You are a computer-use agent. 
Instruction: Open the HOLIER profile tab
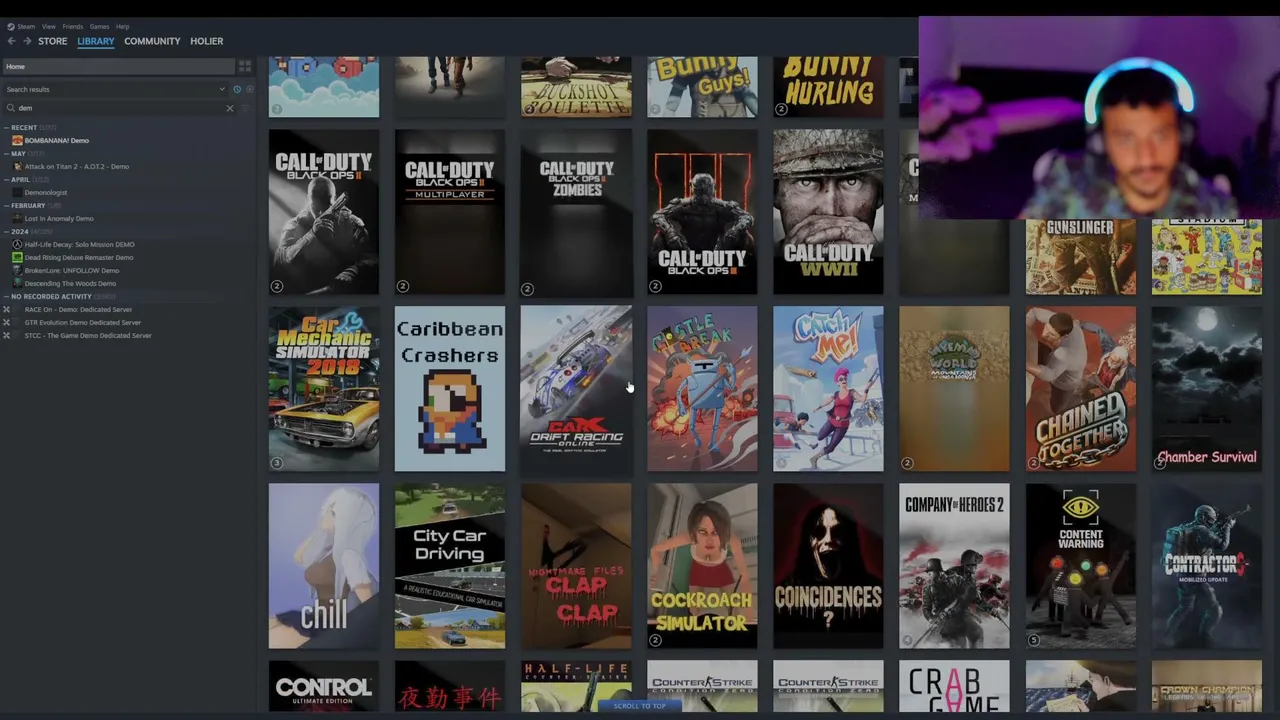pyautogui.click(x=207, y=41)
